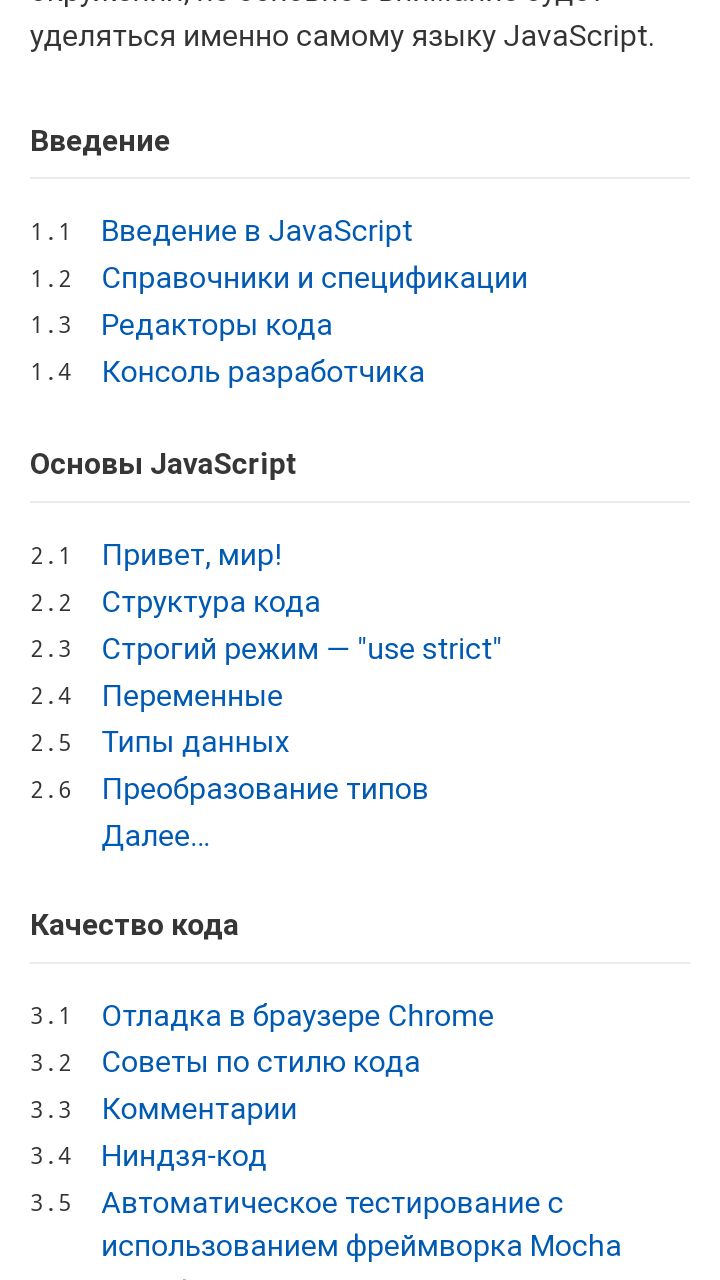The height and width of the screenshot is (1280, 720).
Task: Click the 'Основы JavaScript' section heading
Action: click(163, 464)
